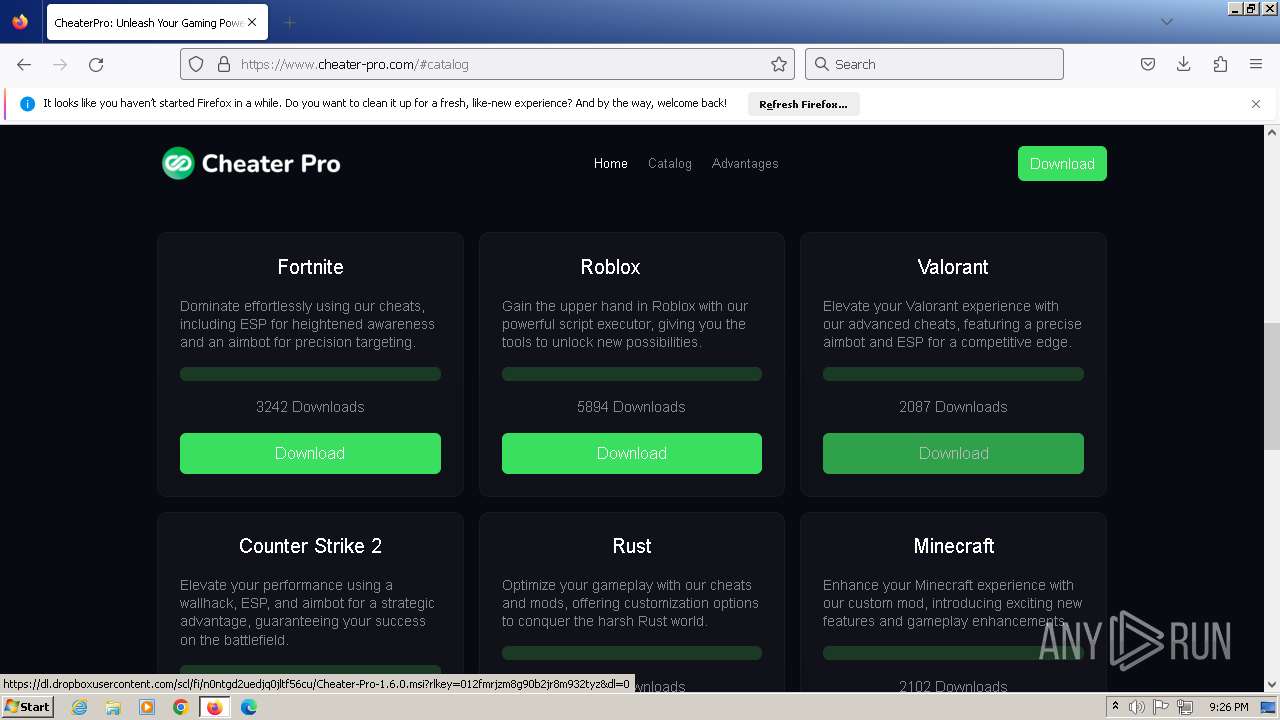Click the info icon in notification bar
Image resolution: width=1280 pixels, height=720 pixels.
[27, 104]
